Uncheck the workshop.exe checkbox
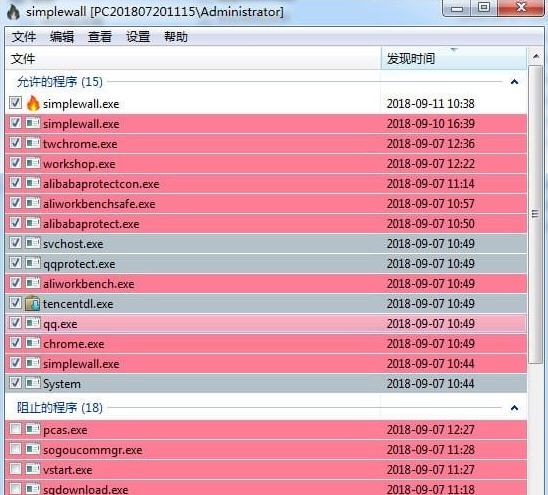The image size is (548, 495). (15, 163)
